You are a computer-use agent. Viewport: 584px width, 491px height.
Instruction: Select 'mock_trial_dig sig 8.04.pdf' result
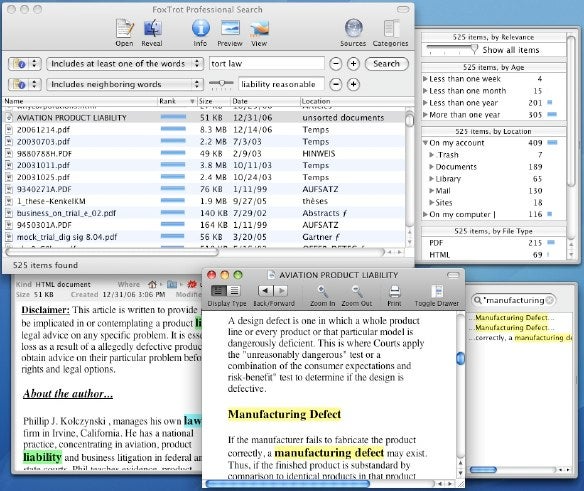[x=203, y=237]
